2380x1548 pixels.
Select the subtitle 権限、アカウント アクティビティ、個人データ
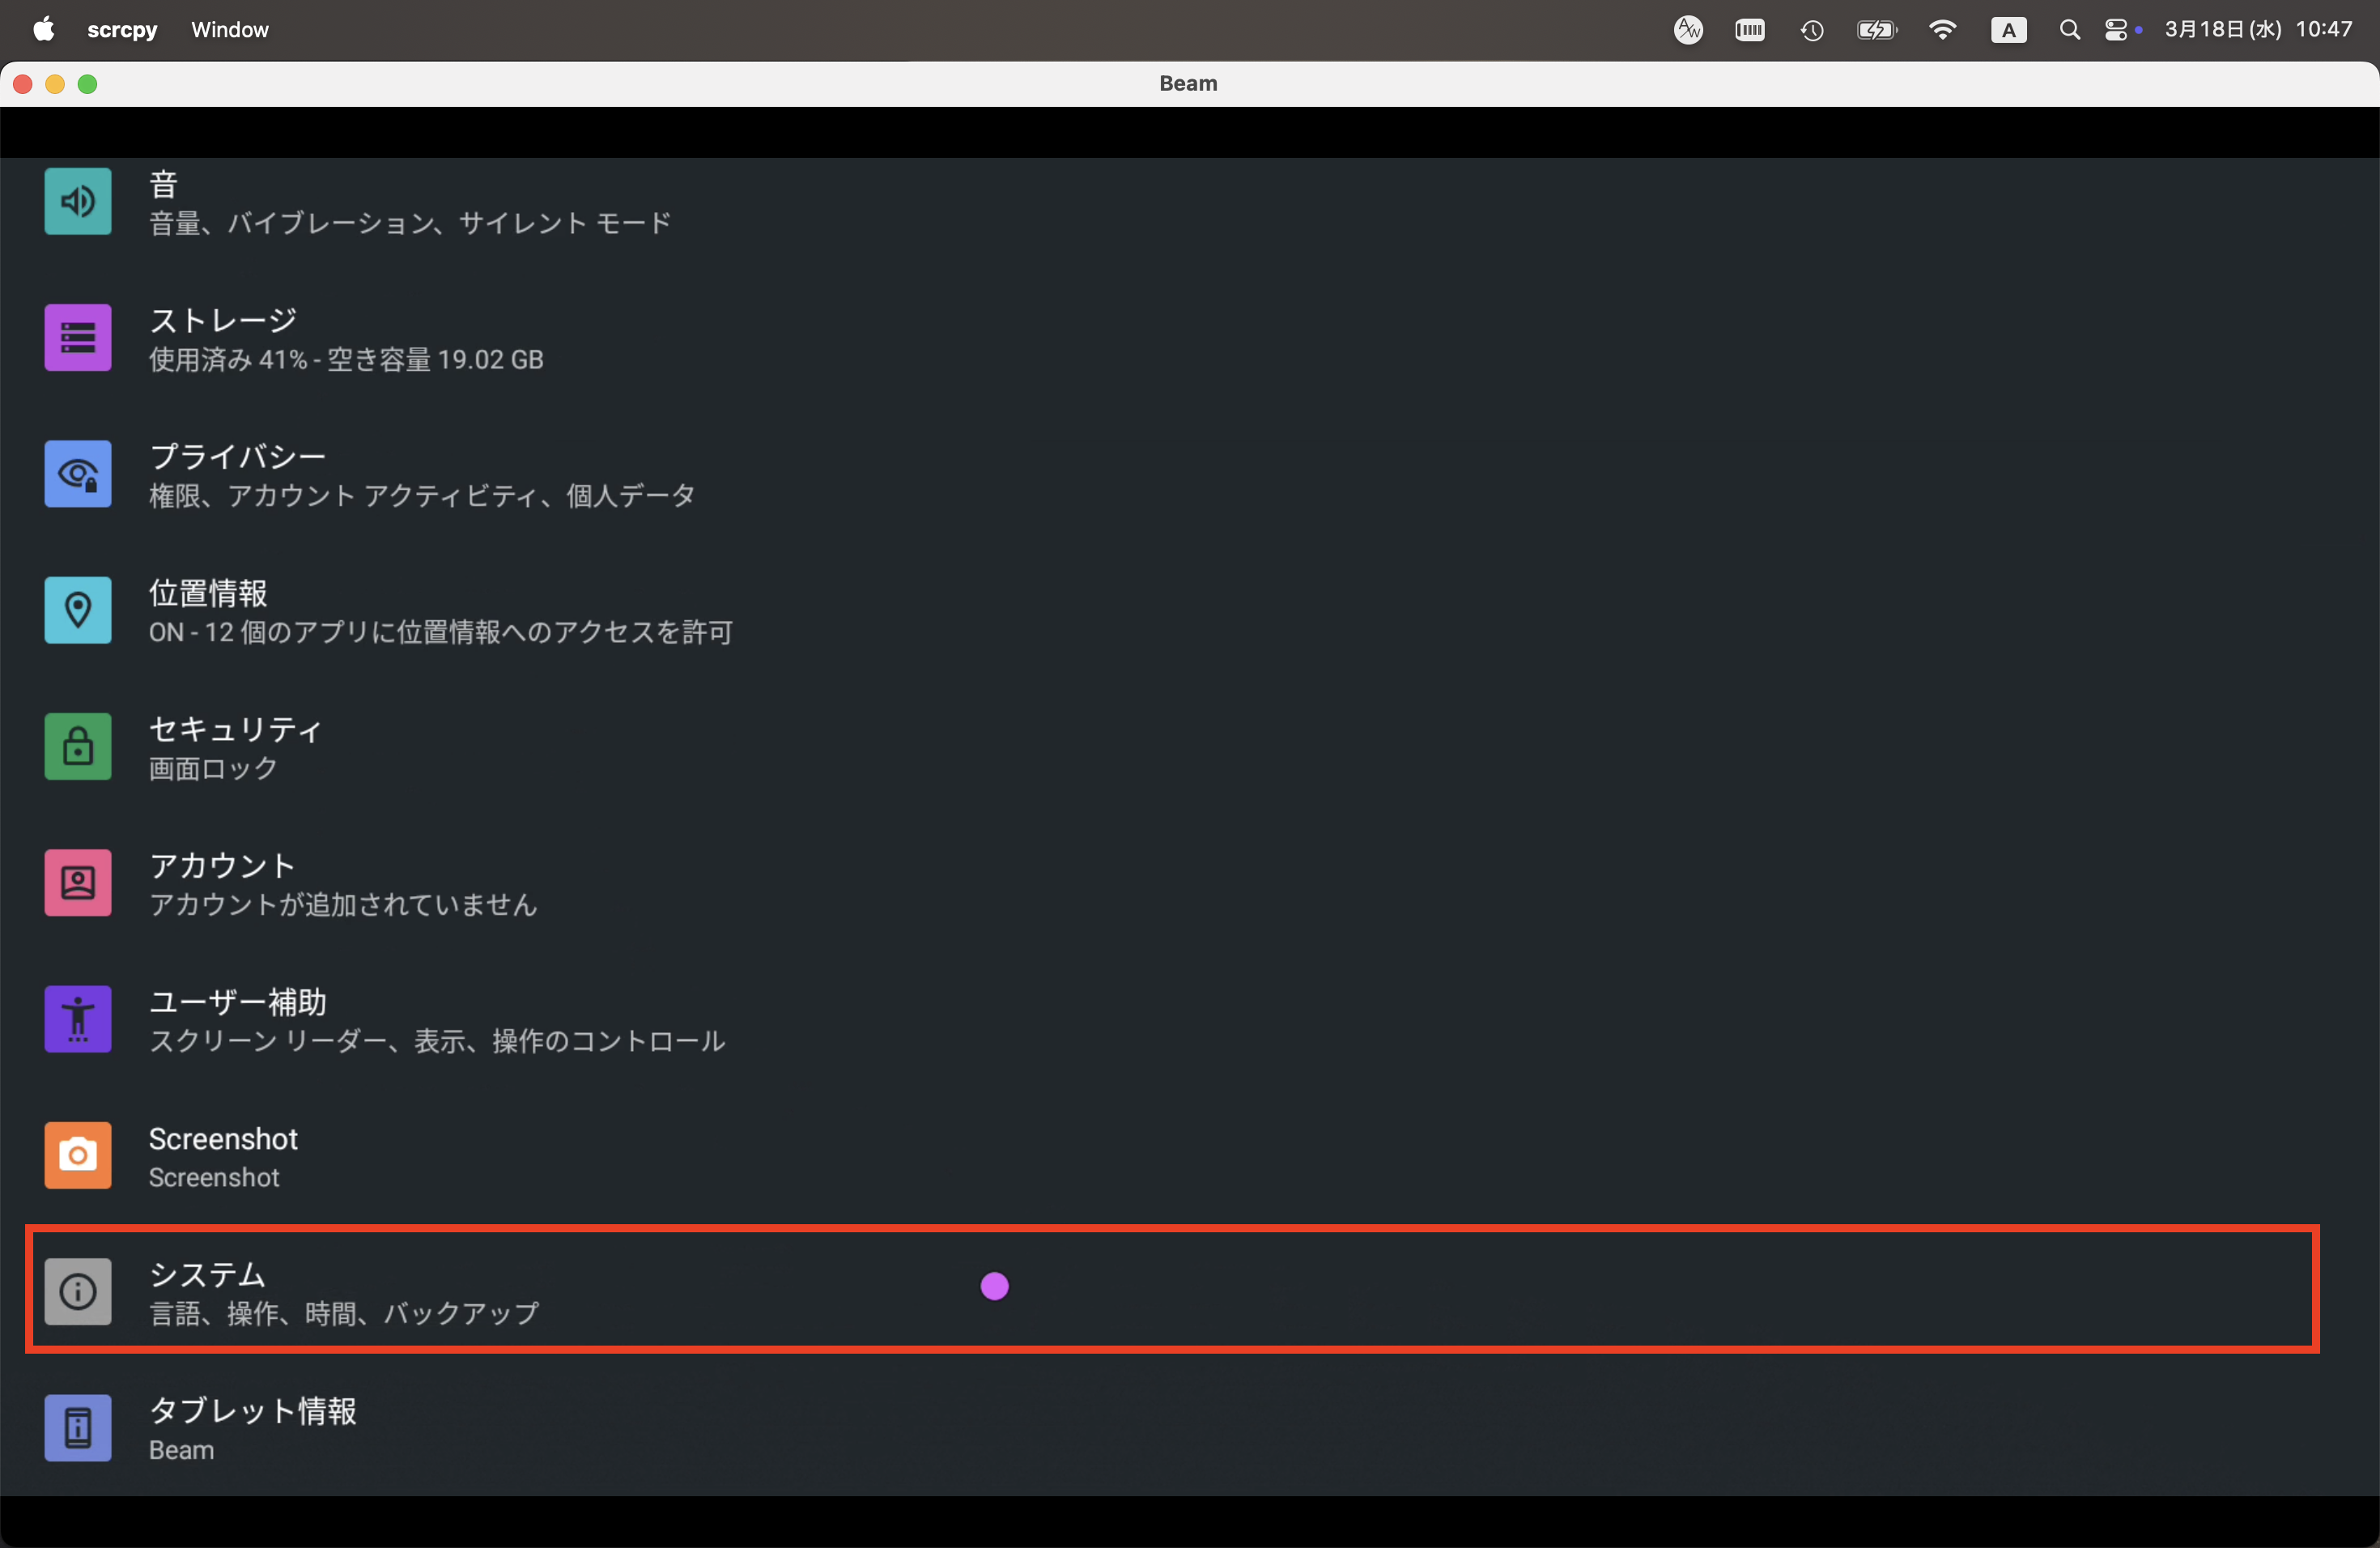[x=422, y=496]
